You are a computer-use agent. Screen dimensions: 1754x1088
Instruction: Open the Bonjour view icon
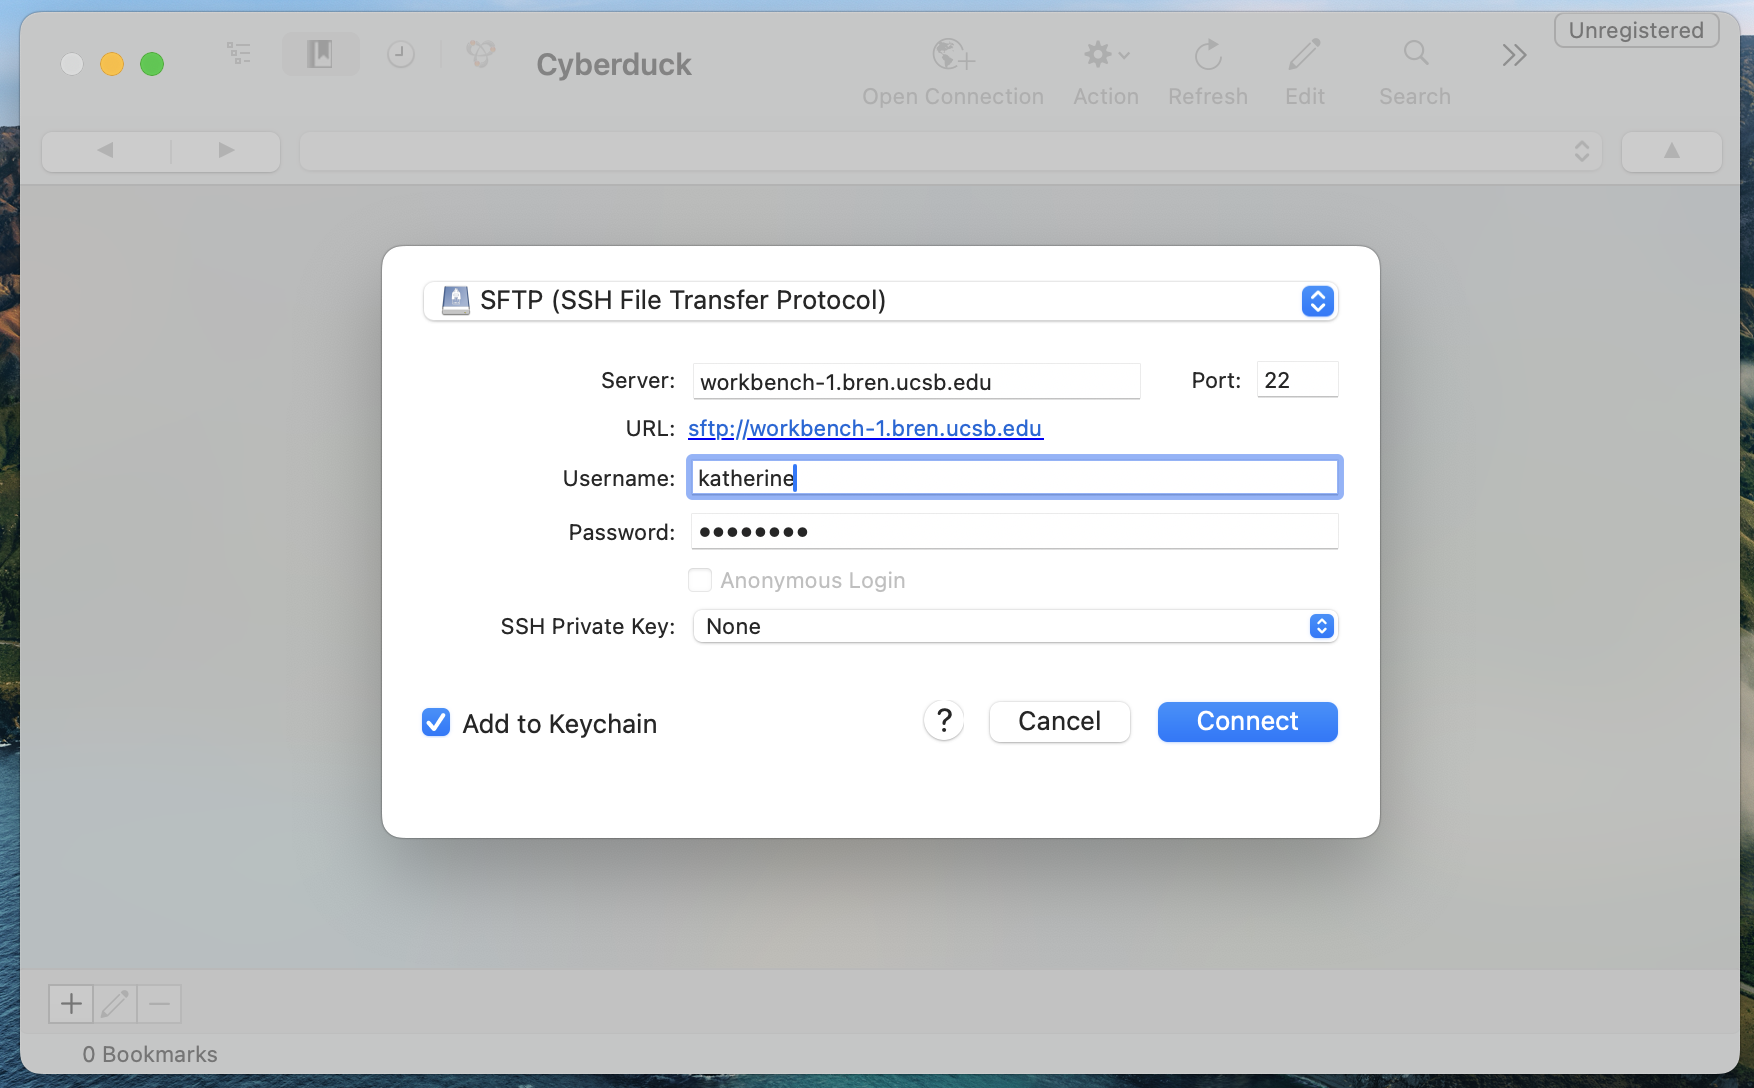coord(480,54)
